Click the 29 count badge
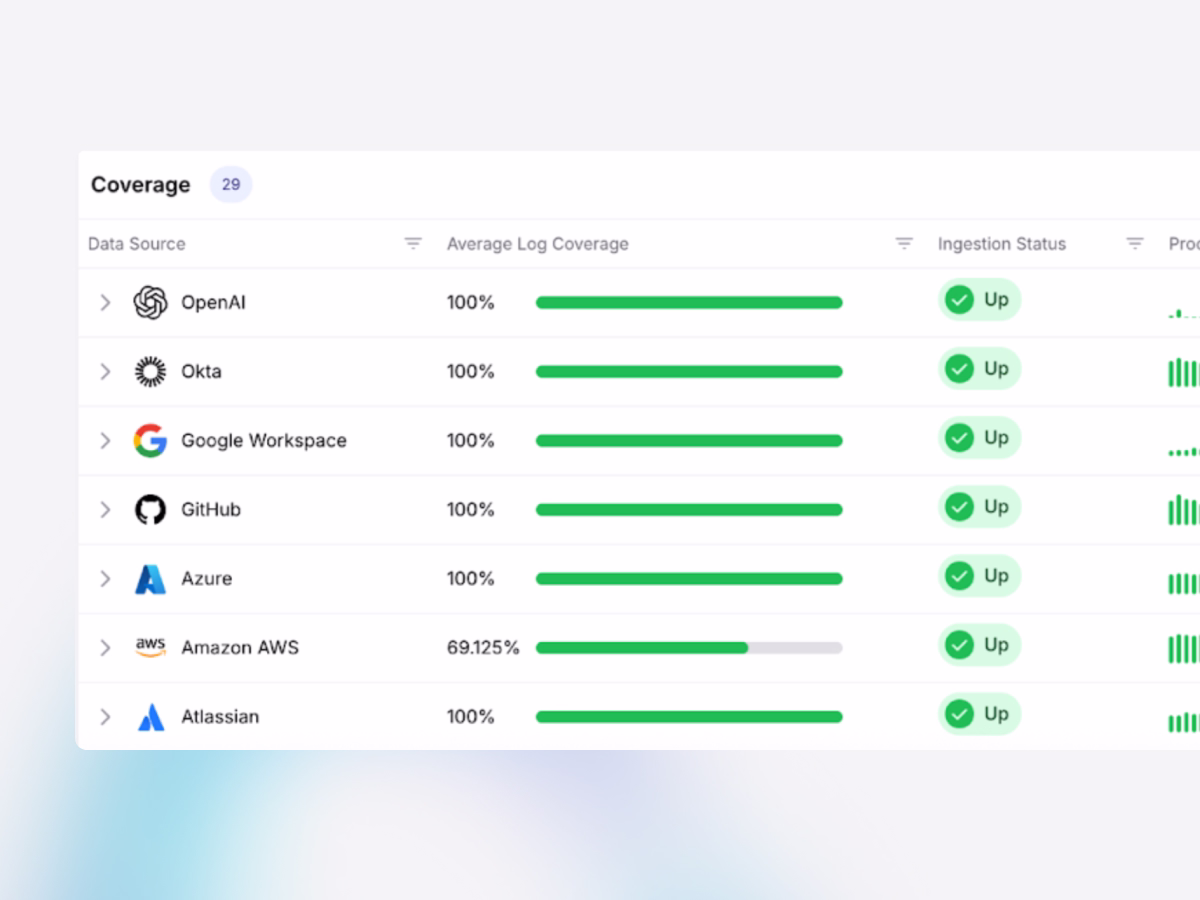Screen dimensions: 1200x900 click(231, 184)
